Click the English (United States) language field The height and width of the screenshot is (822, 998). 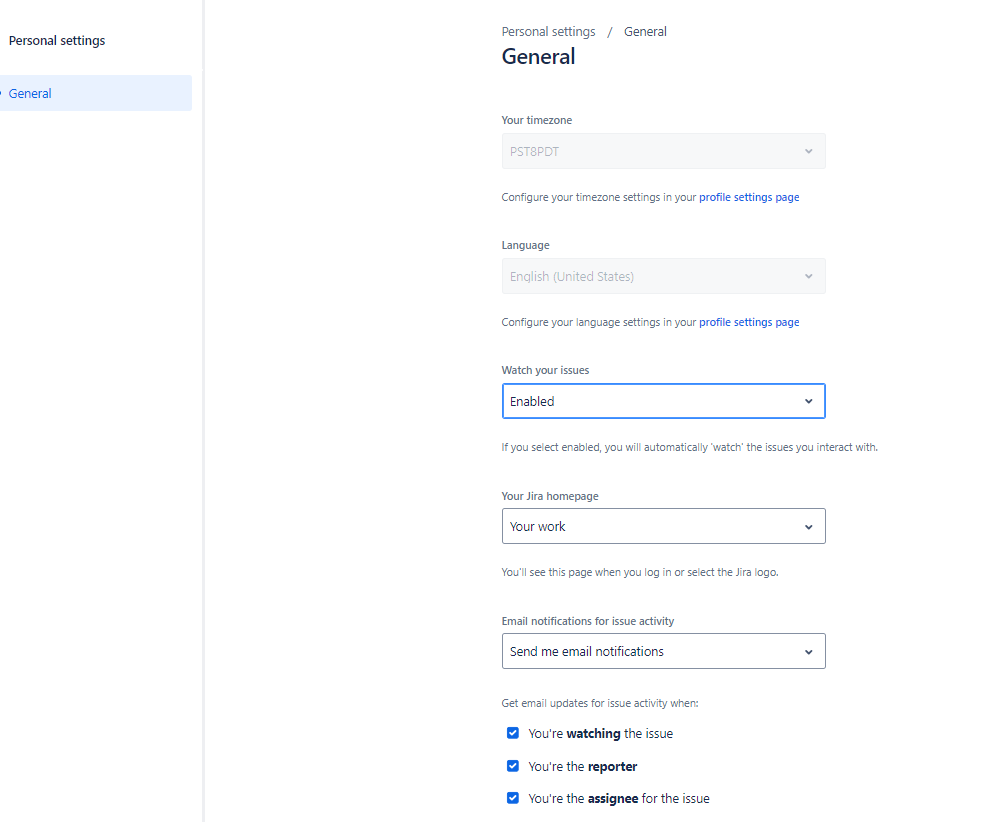click(x=650, y=277)
